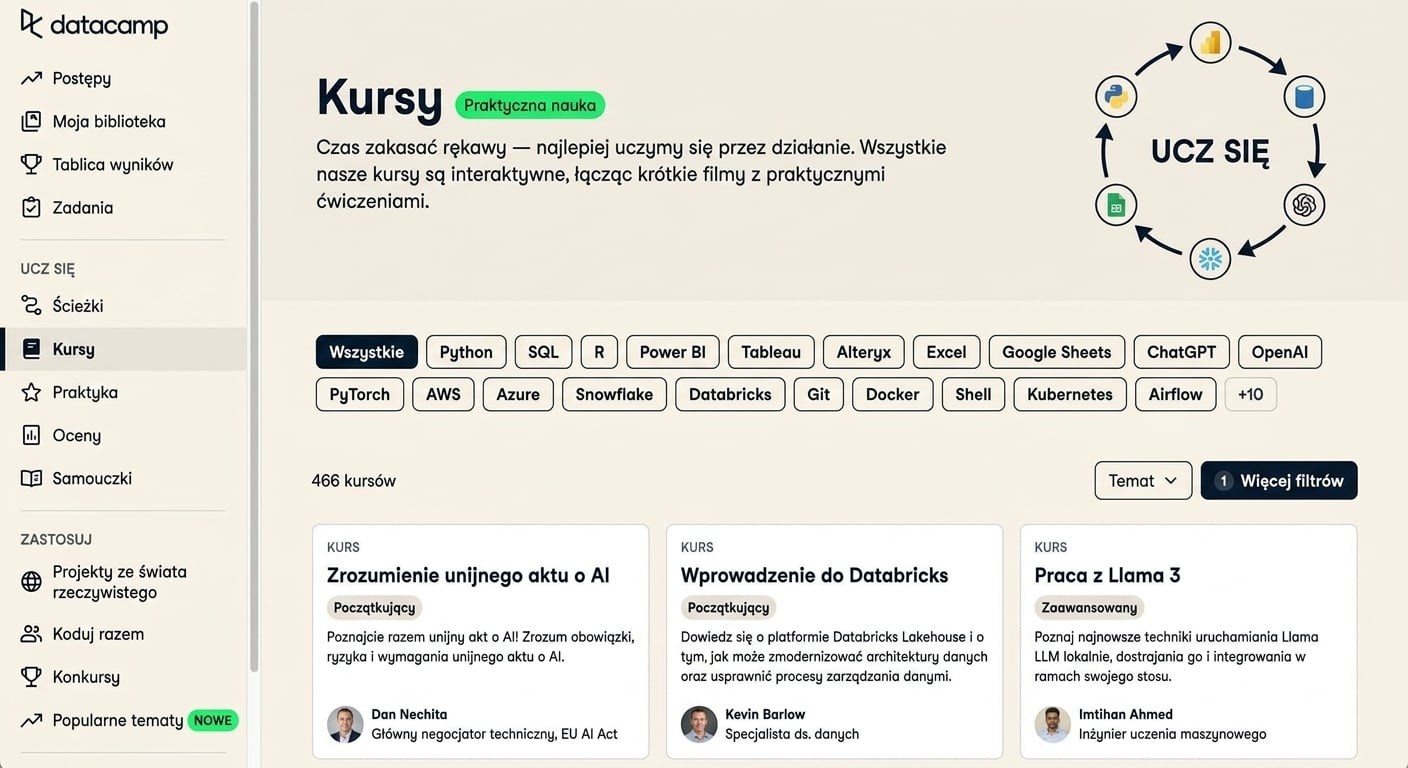1408x768 pixels.
Task: Click the Snowflake icon in the circle
Action: pos(1210,259)
